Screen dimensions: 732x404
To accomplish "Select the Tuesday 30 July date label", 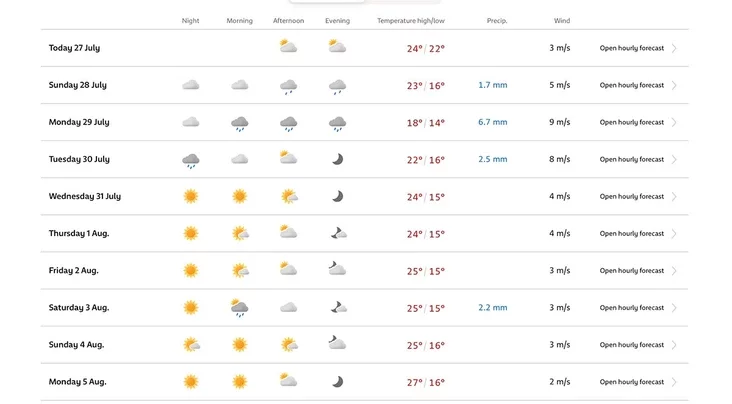I will pos(78,160).
